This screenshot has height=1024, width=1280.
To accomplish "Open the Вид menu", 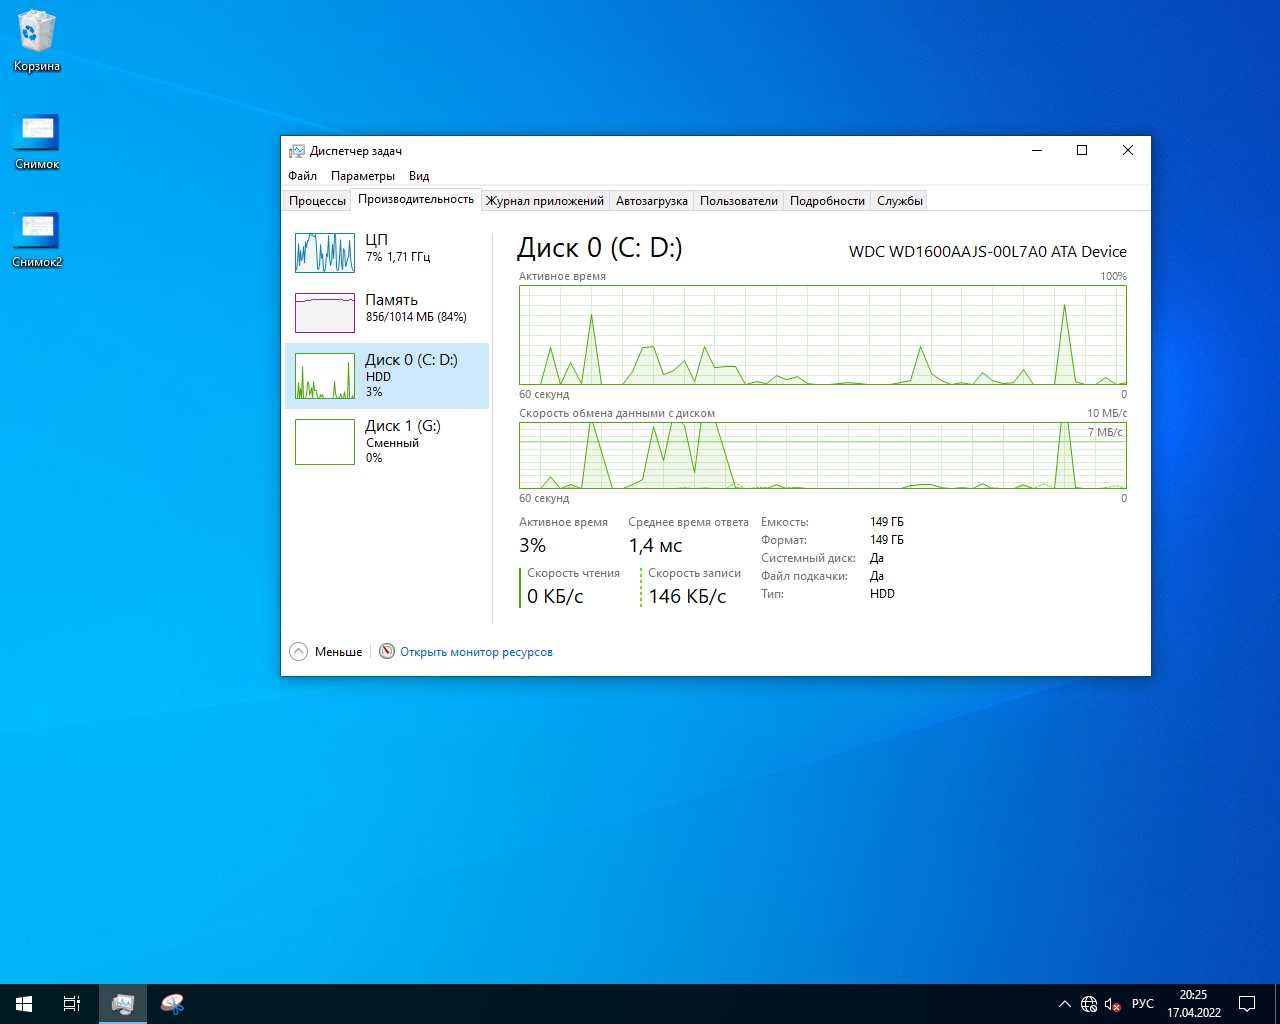I will coord(419,176).
